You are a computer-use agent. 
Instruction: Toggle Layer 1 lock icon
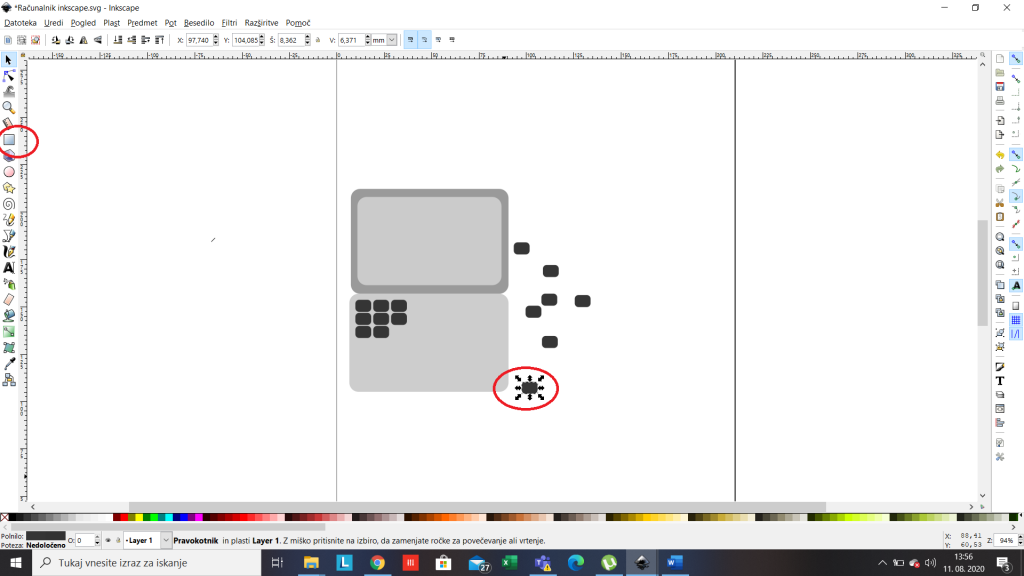[x=118, y=541]
